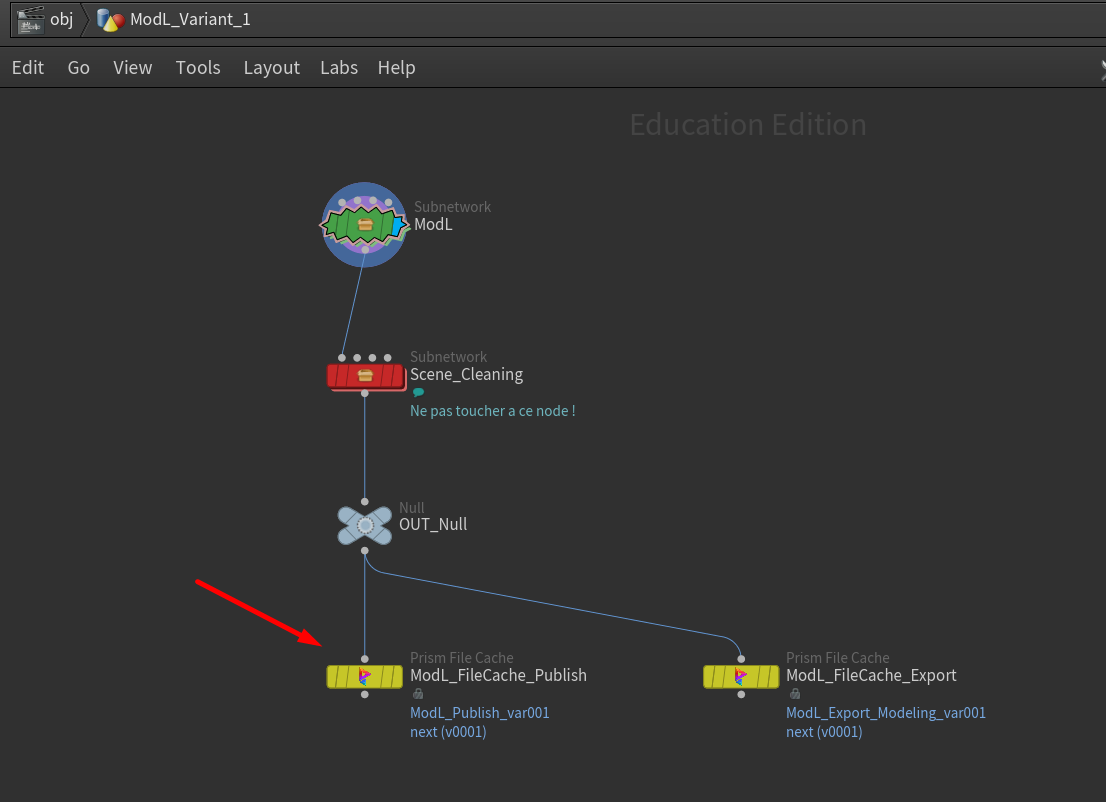Open the Tools menu
This screenshot has height=802, width=1106.
[x=198, y=68]
